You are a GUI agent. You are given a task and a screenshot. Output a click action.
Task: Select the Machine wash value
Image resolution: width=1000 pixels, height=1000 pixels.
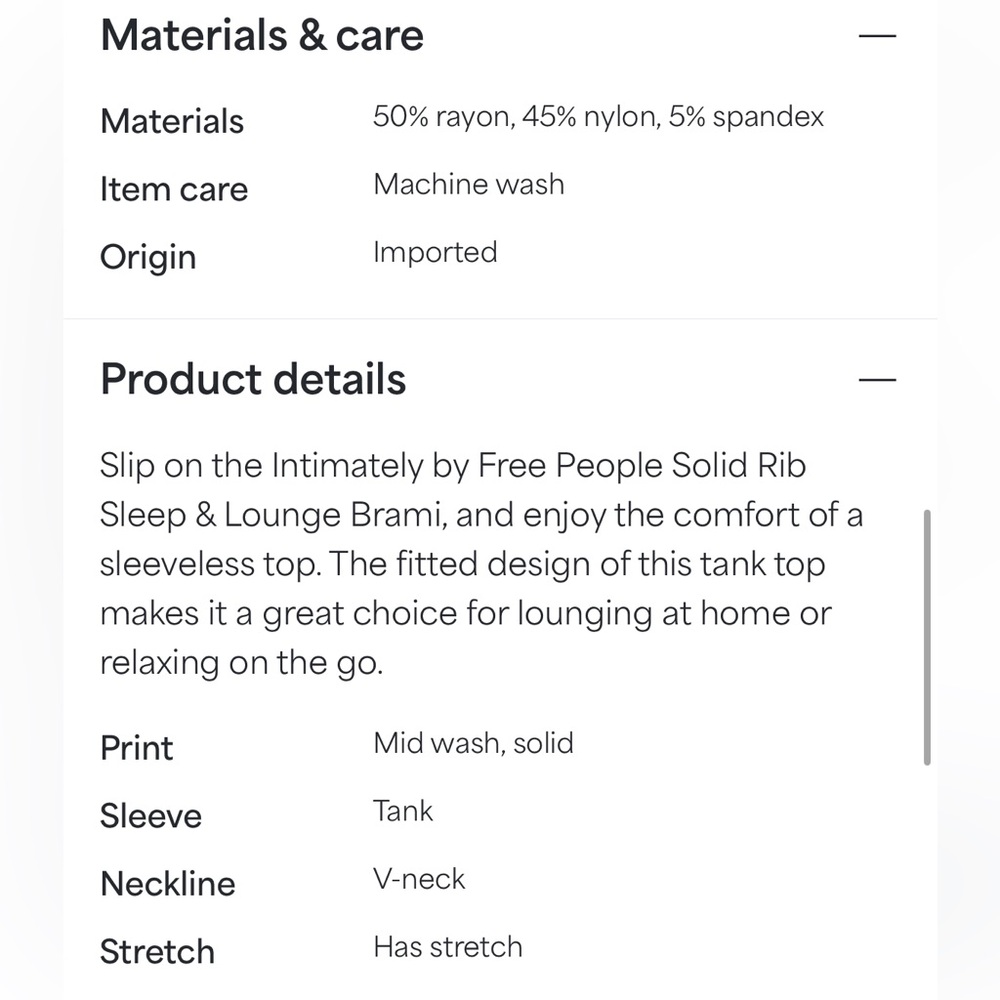(x=468, y=184)
